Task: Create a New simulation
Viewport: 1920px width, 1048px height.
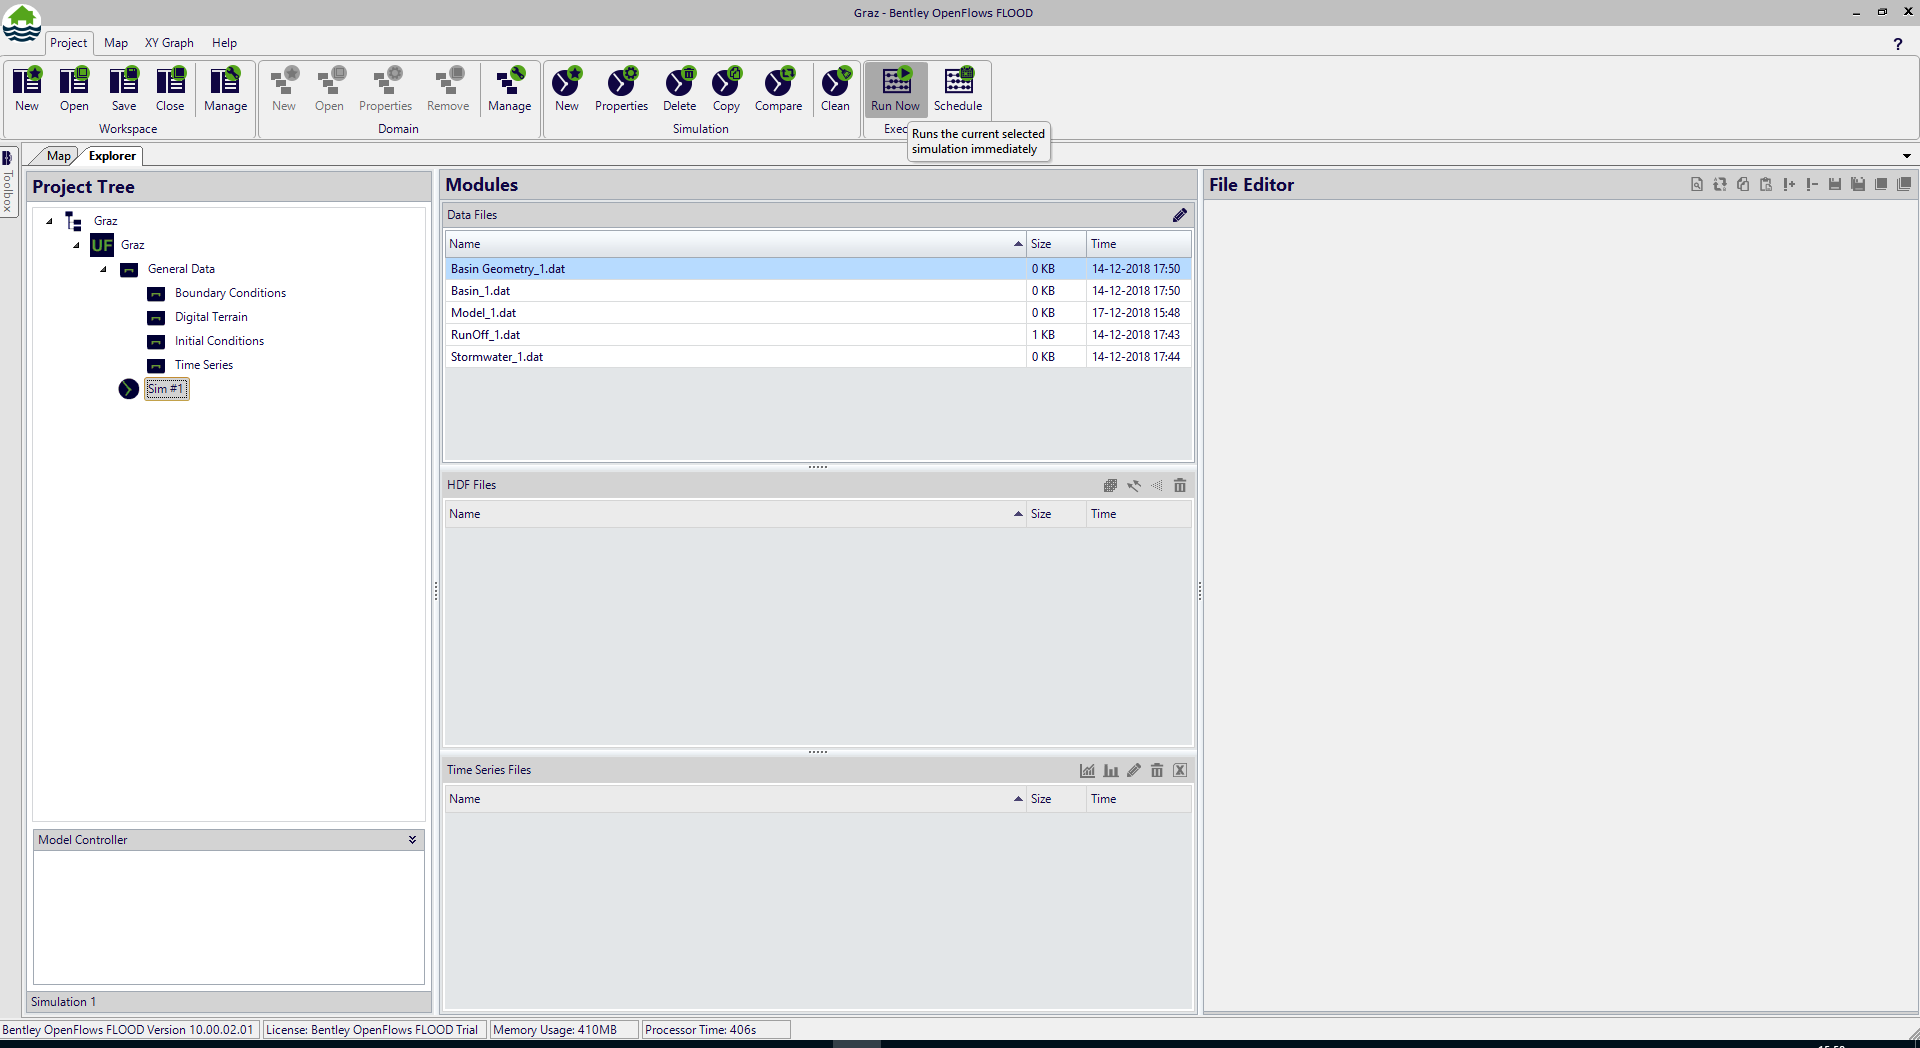Action: click(x=567, y=89)
